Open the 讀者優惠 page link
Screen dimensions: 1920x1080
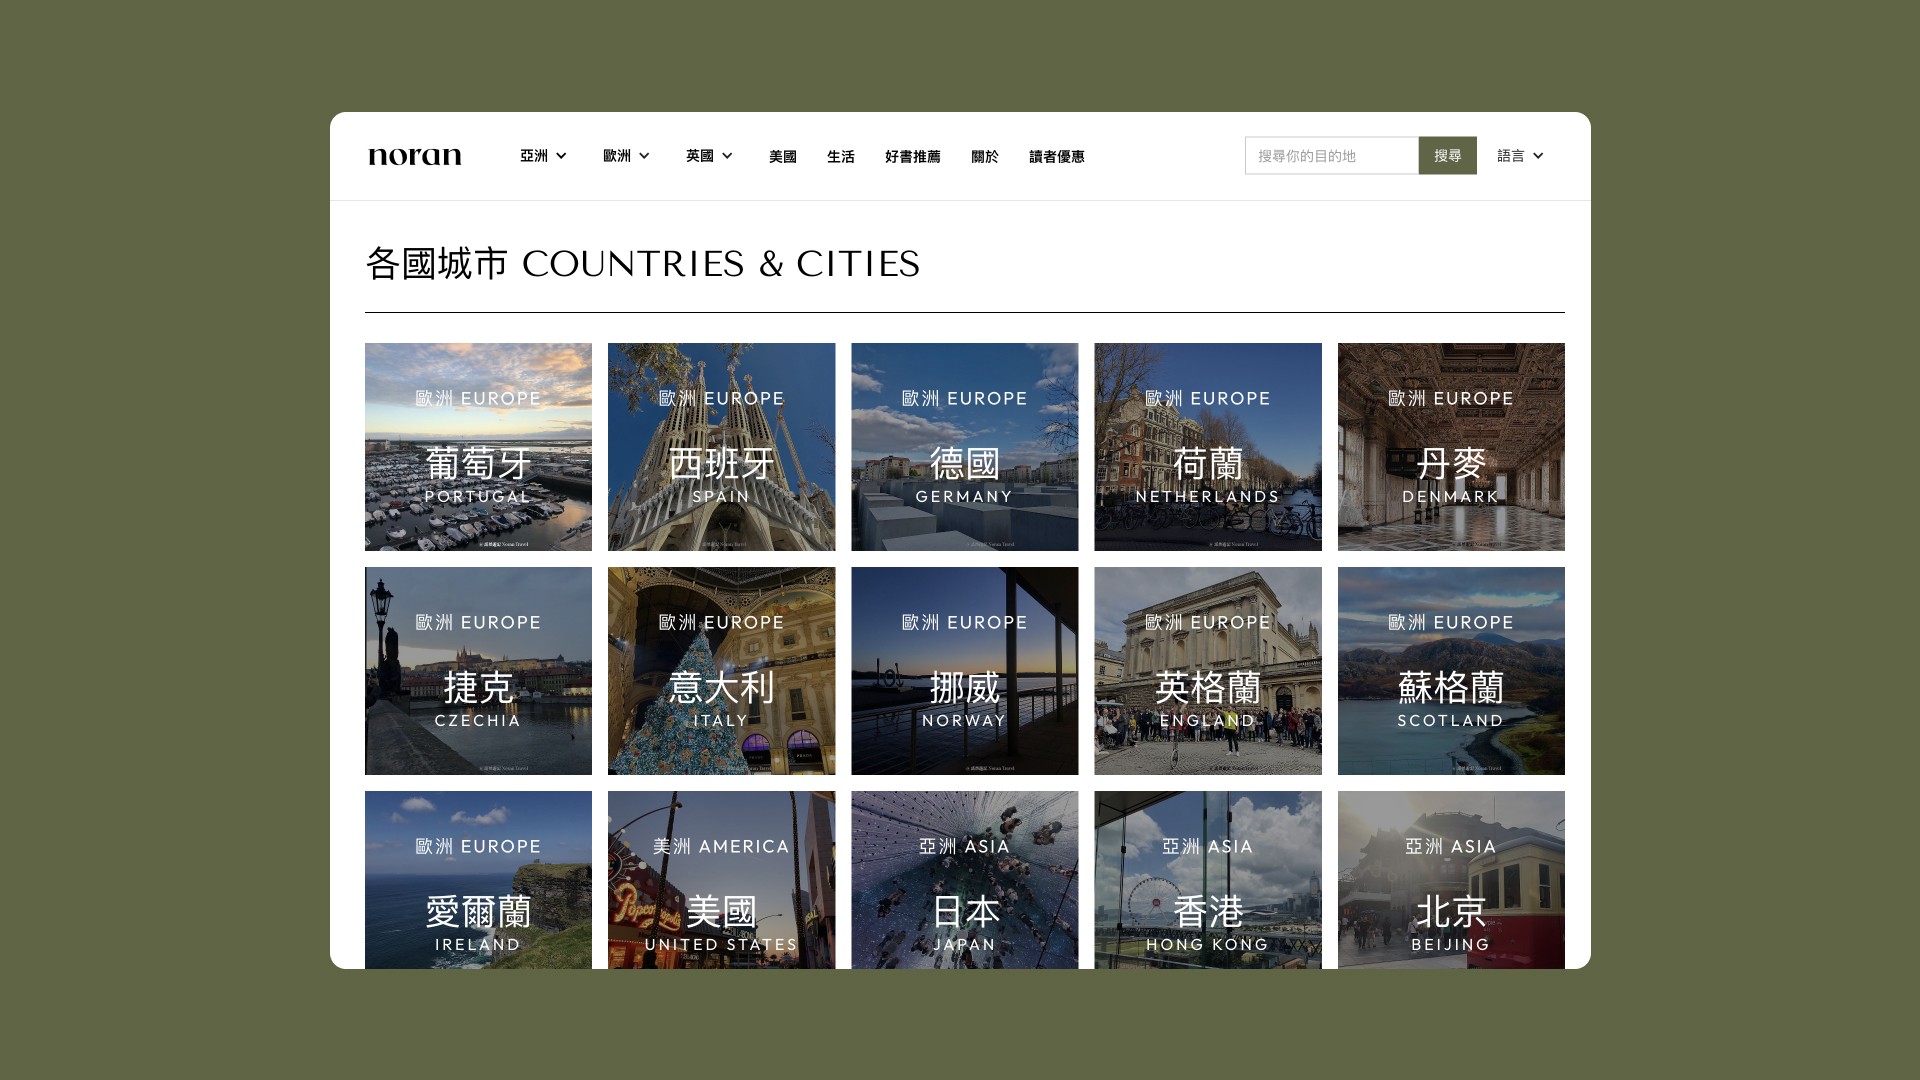click(x=1056, y=157)
